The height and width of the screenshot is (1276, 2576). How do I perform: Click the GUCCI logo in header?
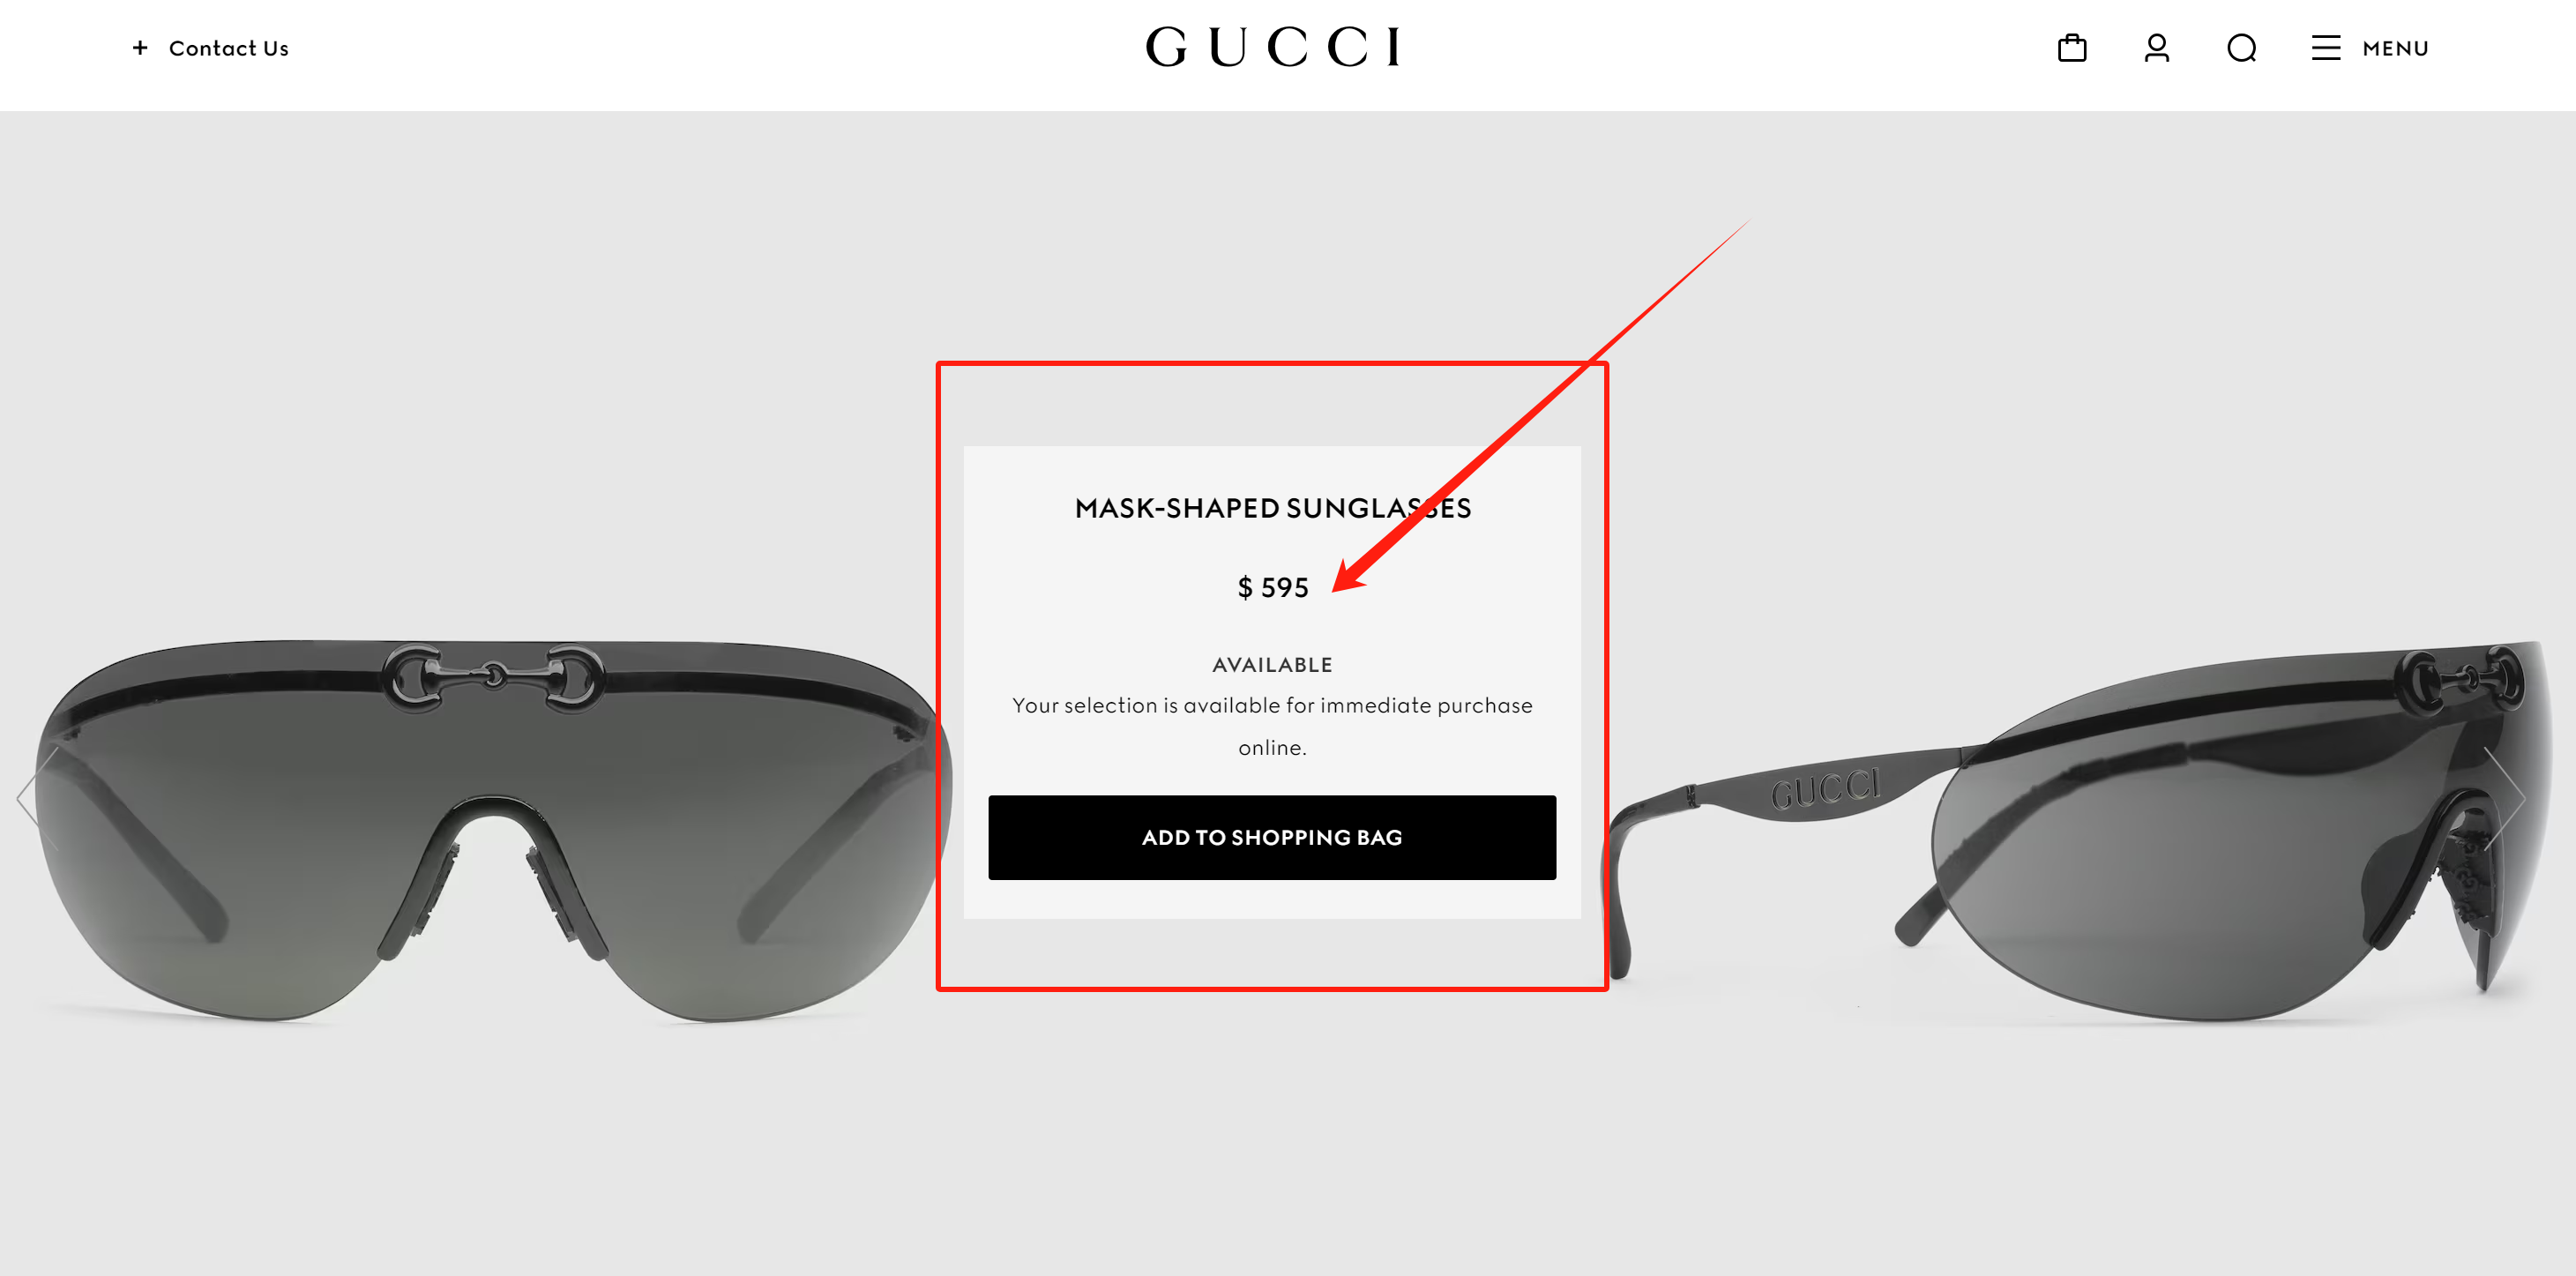pos(1273,47)
